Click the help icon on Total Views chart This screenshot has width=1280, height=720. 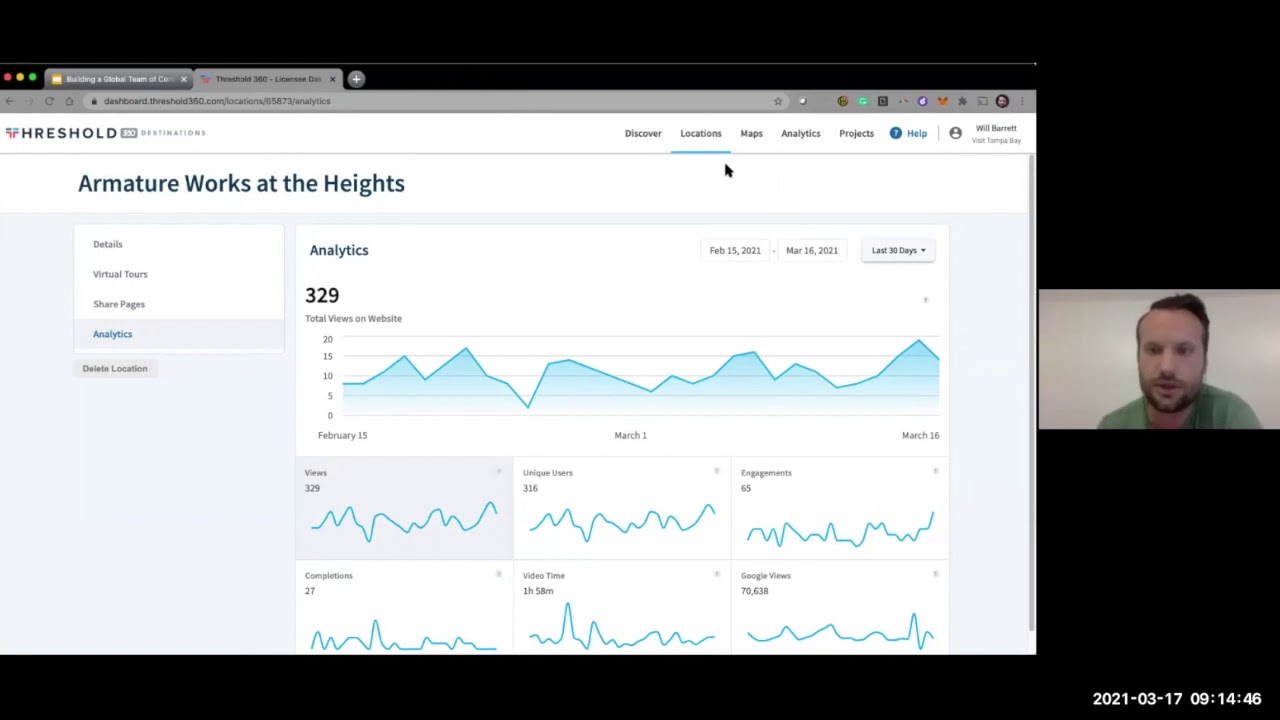coord(925,300)
